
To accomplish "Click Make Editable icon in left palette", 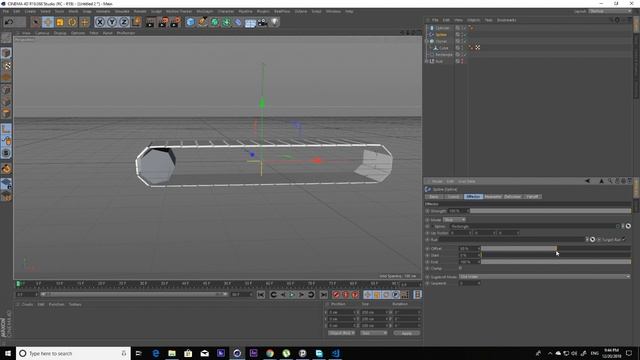I will point(6,38).
